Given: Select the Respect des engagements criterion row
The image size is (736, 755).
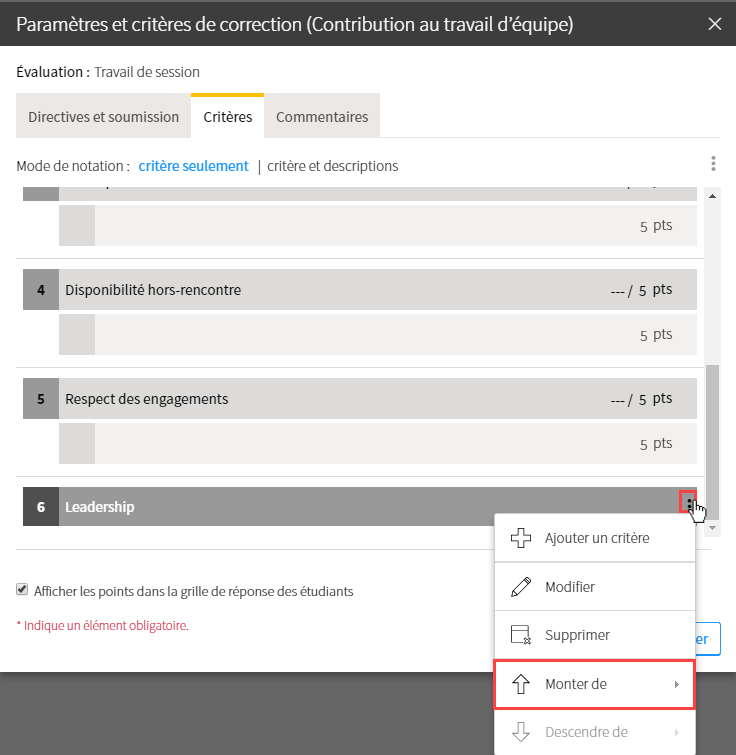Looking at the screenshot, I should coord(360,398).
